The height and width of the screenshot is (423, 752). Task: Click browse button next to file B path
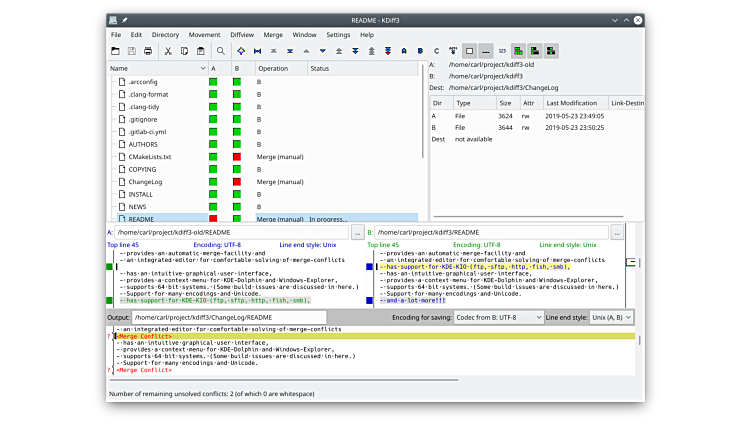pos(617,232)
